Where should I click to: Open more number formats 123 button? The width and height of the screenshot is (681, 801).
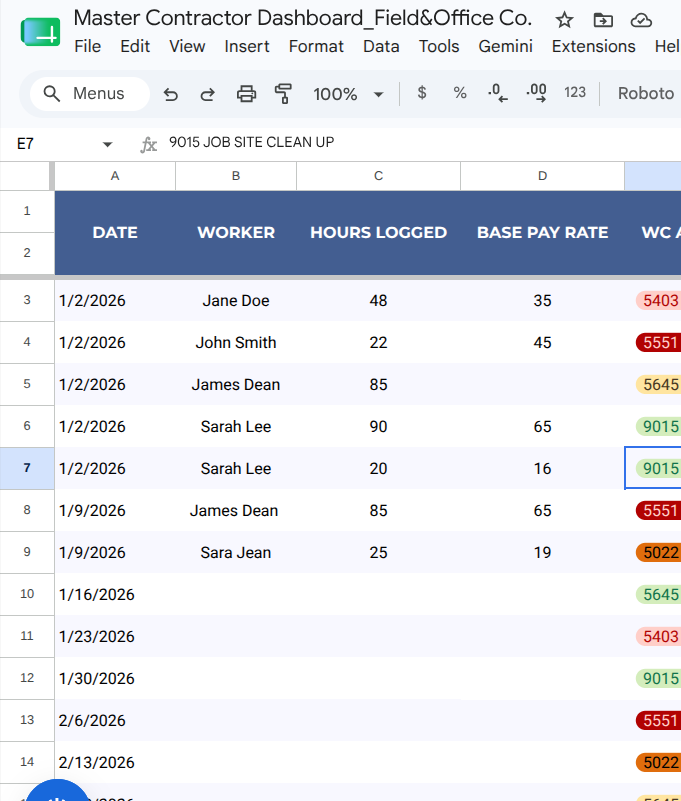coord(575,92)
